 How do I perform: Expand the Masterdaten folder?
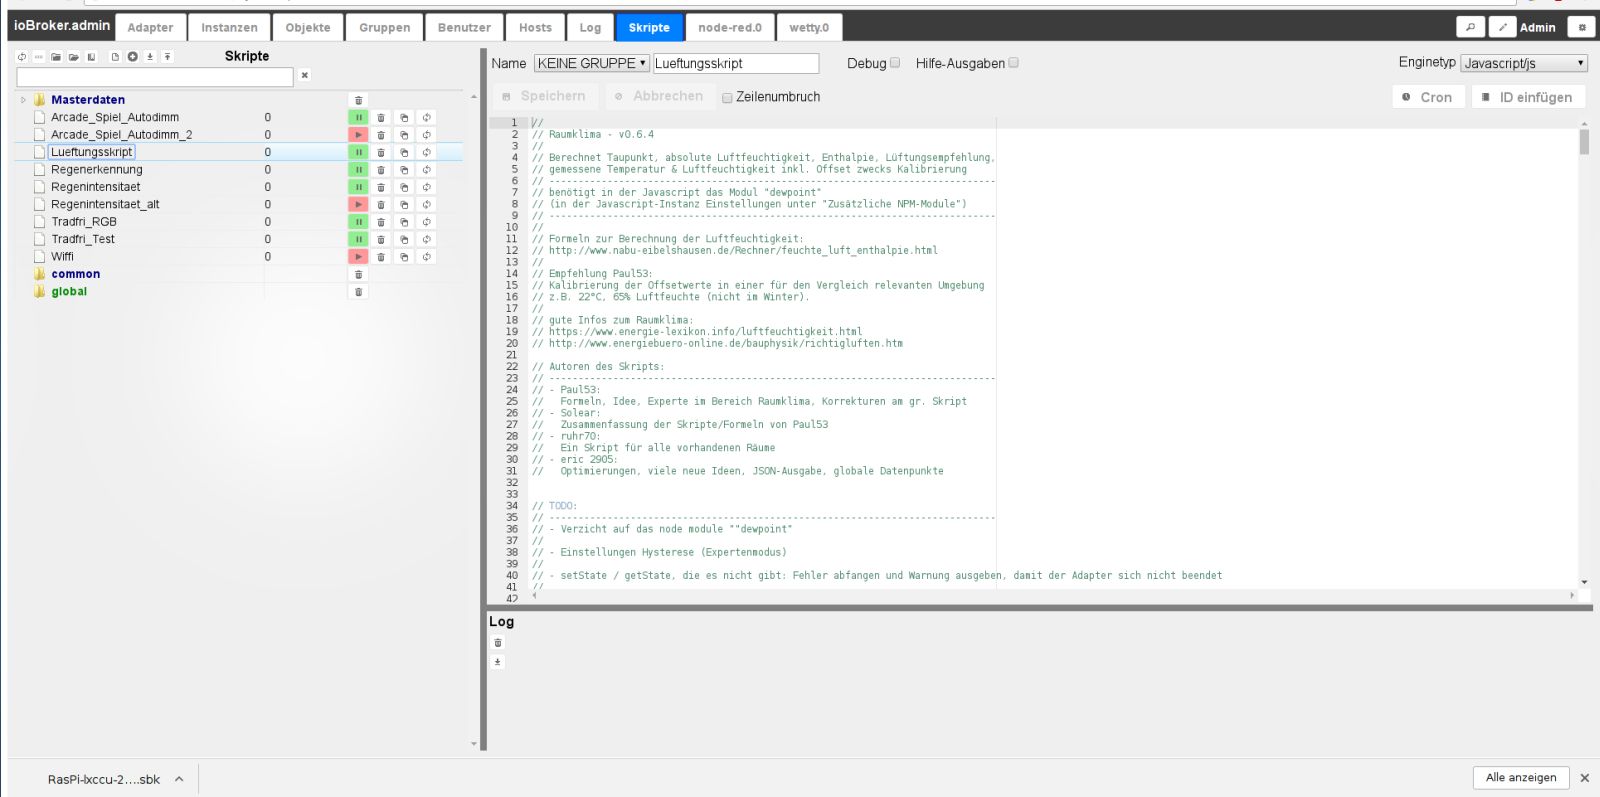pos(23,100)
